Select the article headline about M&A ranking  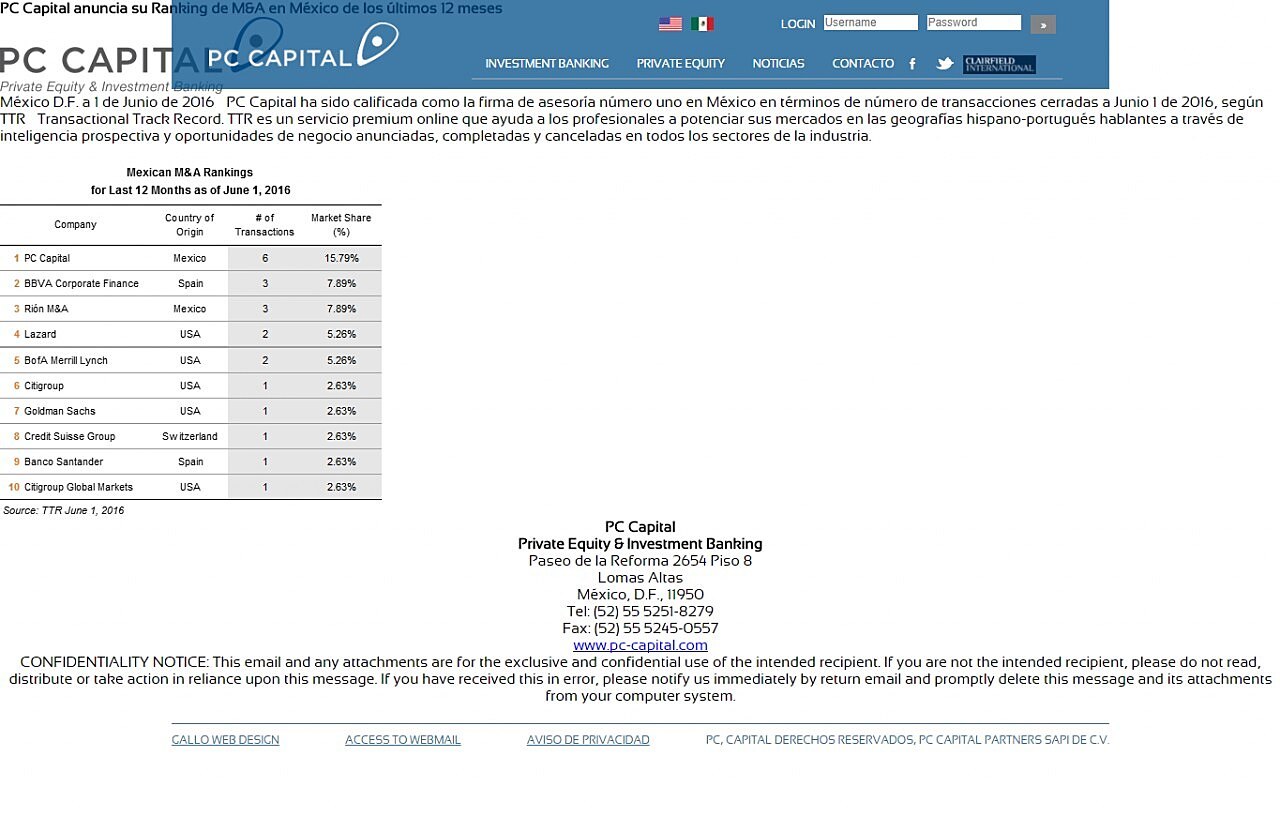click(x=251, y=9)
